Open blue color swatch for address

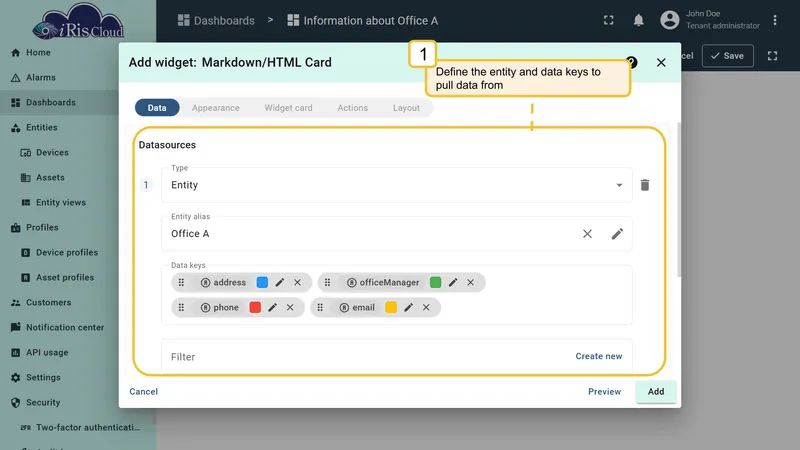pyautogui.click(x=262, y=282)
